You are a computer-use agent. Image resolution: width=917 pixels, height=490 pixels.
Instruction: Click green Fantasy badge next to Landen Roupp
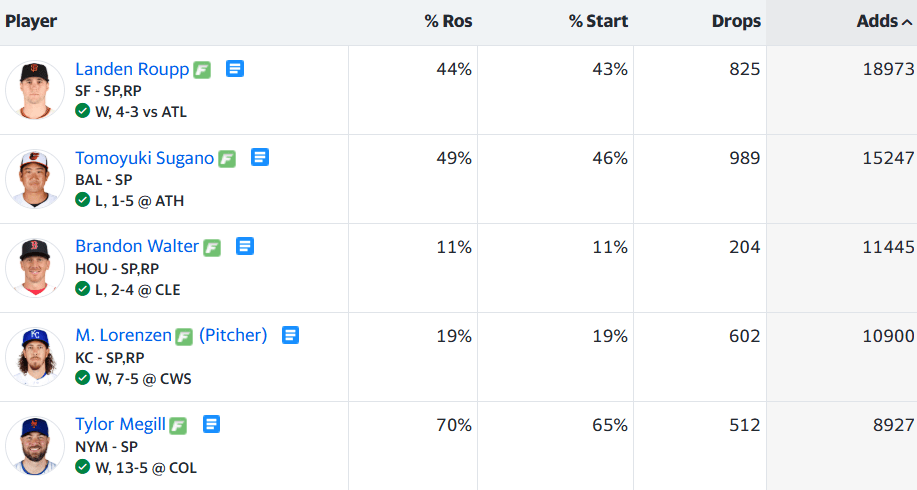[x=202, y=70]
